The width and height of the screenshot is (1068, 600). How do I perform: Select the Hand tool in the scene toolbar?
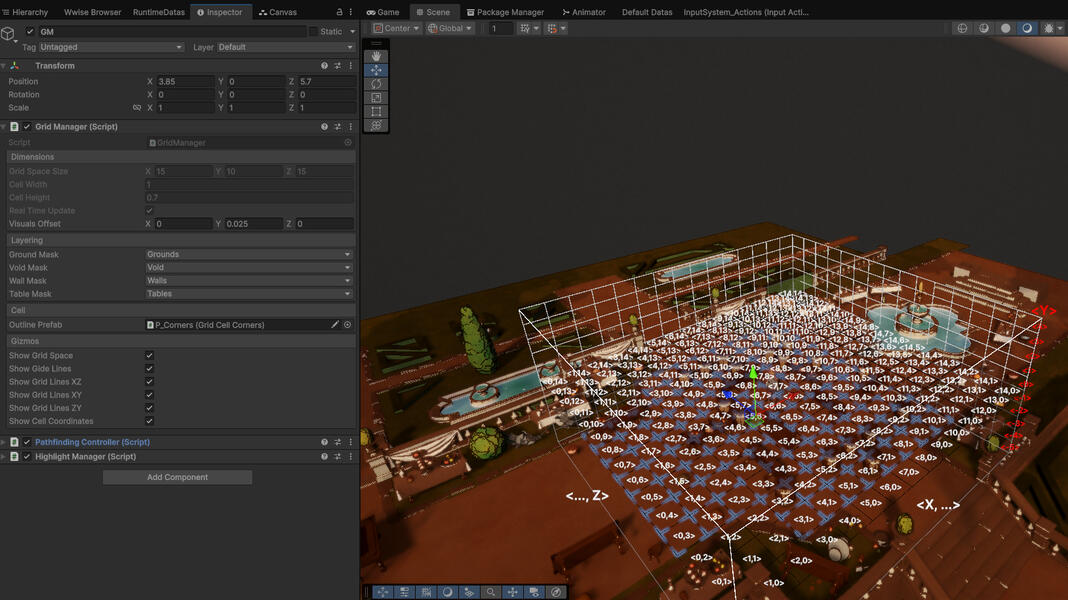[x=376, y=55]
